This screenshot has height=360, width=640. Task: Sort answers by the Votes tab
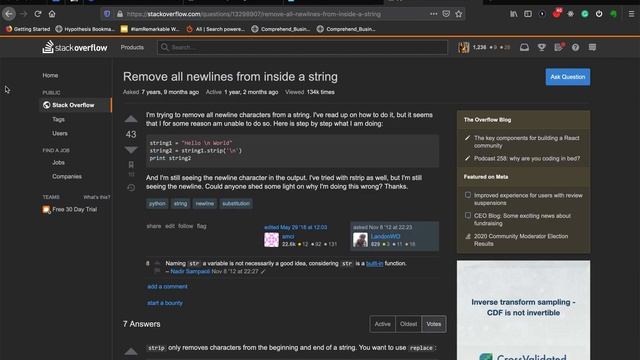[x=434, y=324]
